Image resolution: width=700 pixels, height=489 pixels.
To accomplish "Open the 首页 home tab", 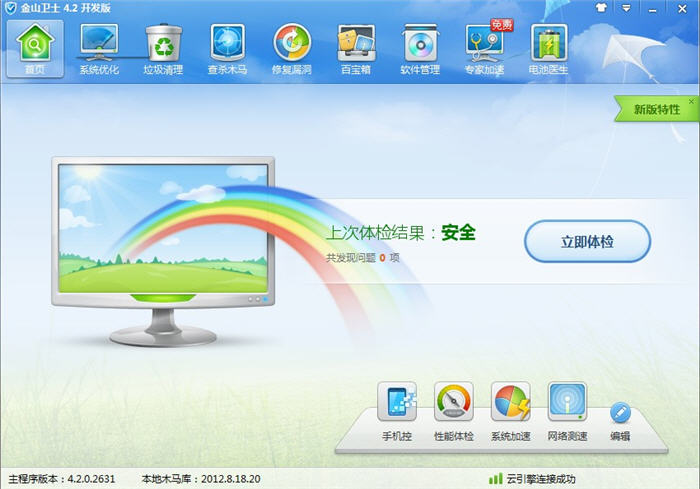I will pyautogui.click(x=35, y=49).
